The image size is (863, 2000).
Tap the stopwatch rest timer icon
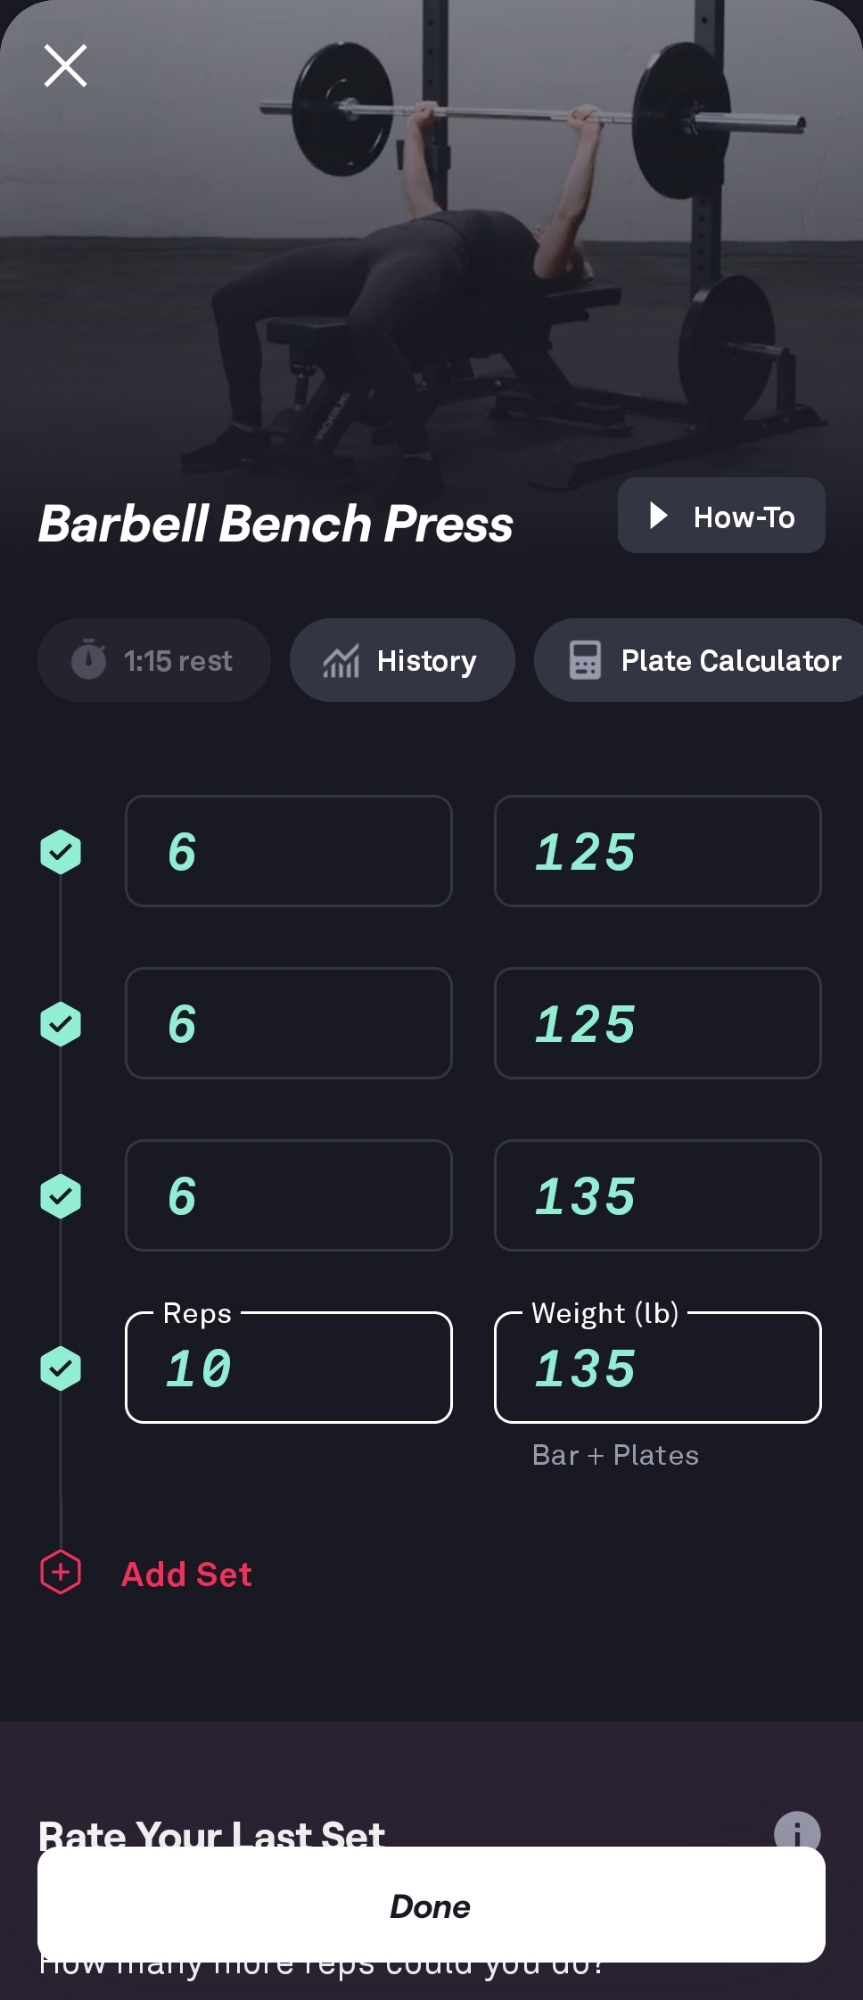coord(88,660)
